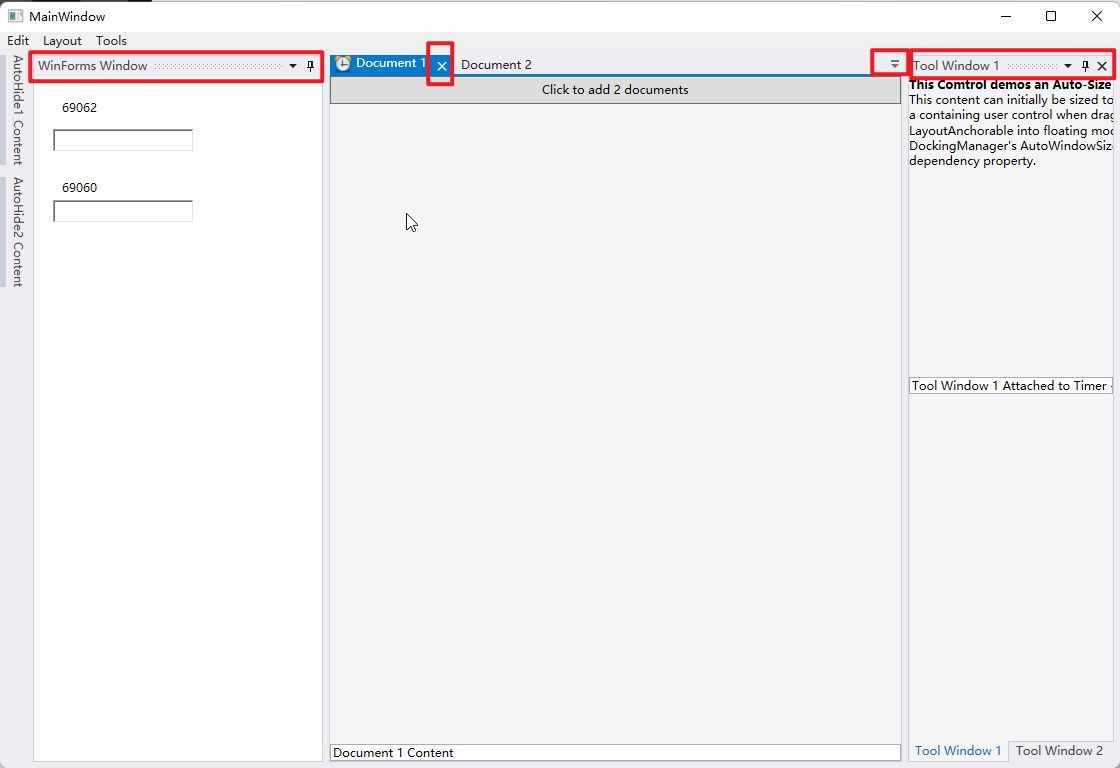This screenshot has width=1120, height=768.
Task: Show the AutoHide2 Content panel
Action: tap(15, 235)
